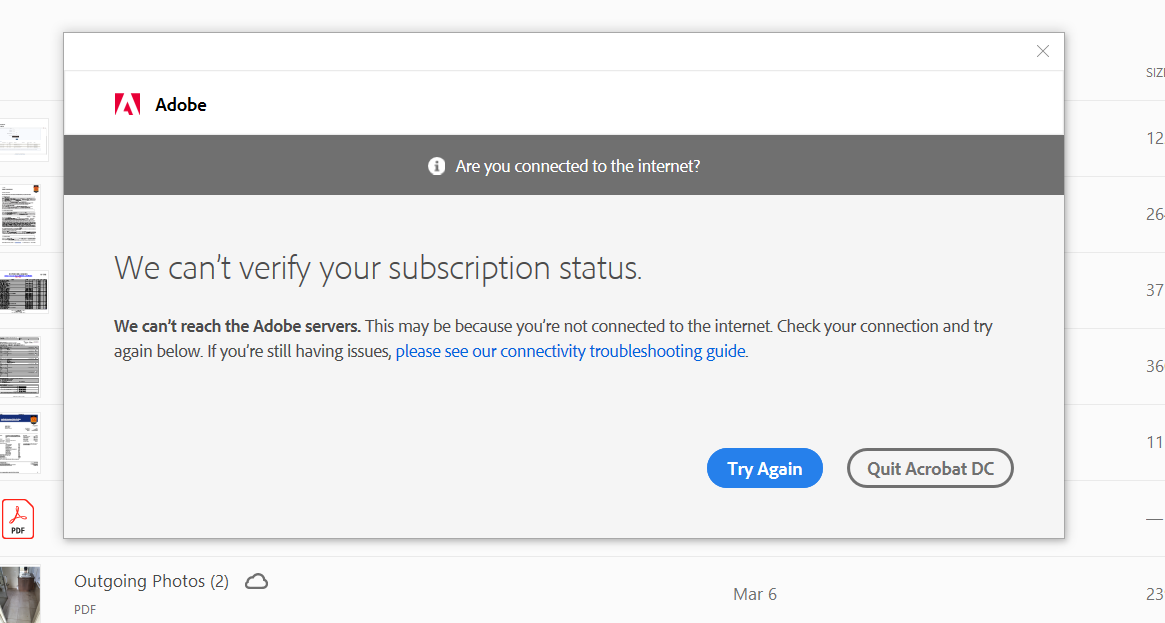
Task: Click the red Adobe PDF file icon in sidebar
Action: [x=18, y=518]
